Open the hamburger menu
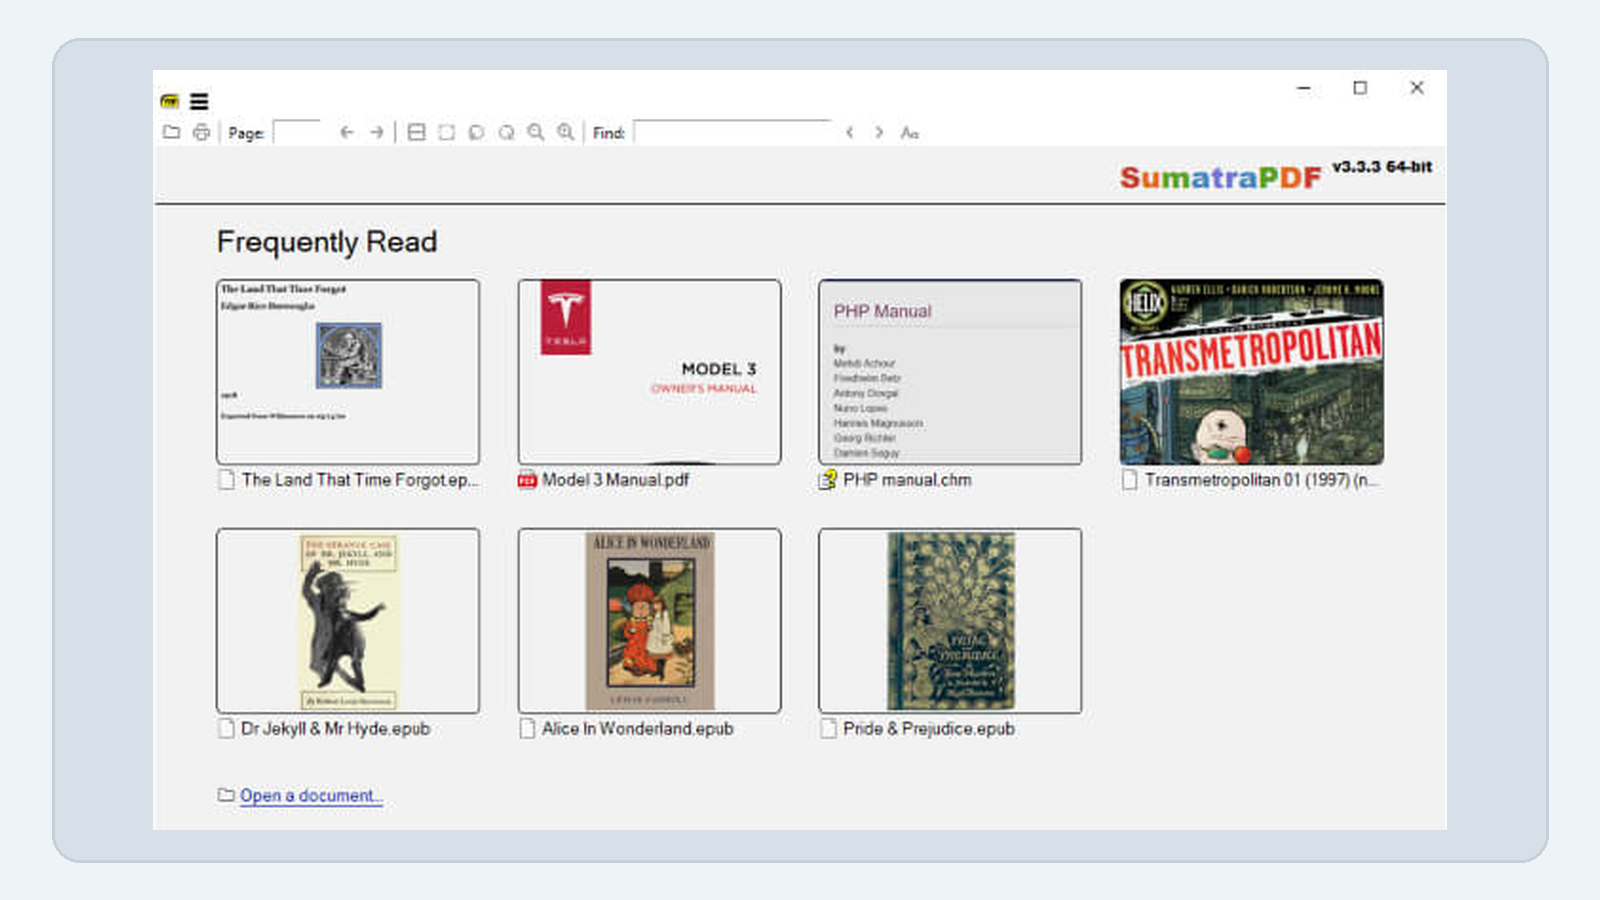 coord(199,101)
